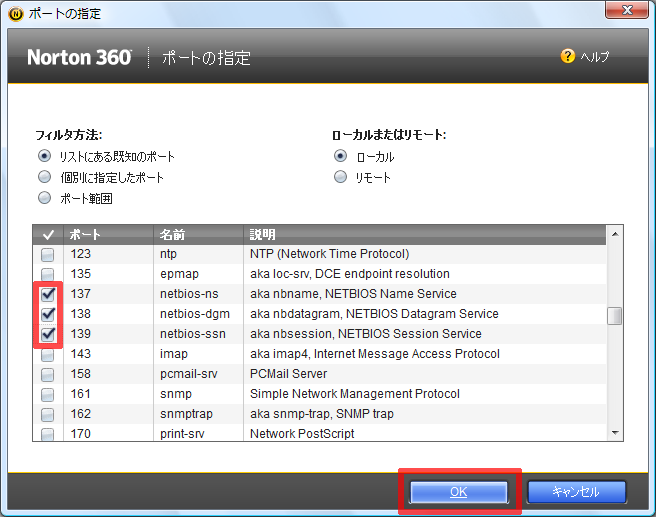Viewport: 656px width, 517px height.
Task: Check the port 143 imap checkbox
Action: [x=48, y=354]
